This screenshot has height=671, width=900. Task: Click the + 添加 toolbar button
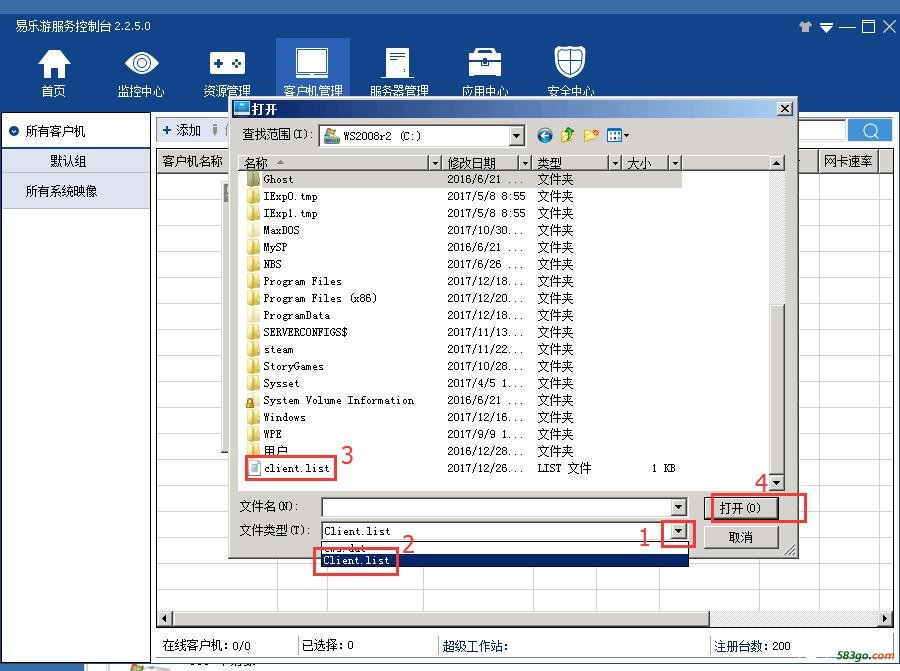pyautogui.click(x=182, y=130)
